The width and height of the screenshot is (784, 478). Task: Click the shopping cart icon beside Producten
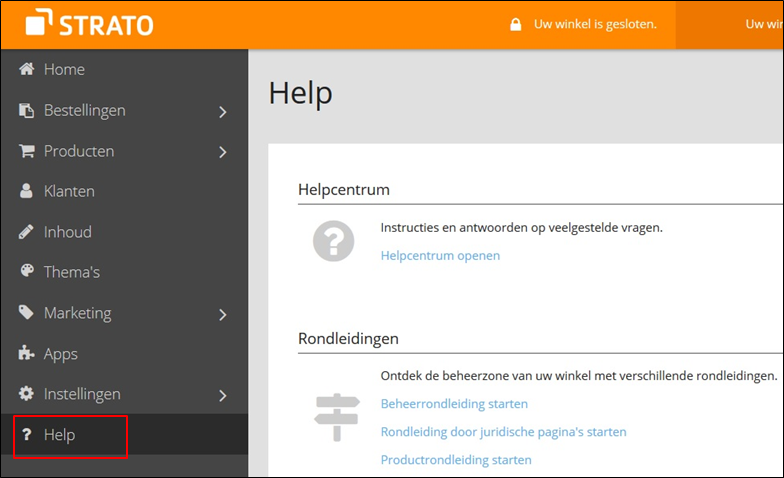tap(26, 150)
